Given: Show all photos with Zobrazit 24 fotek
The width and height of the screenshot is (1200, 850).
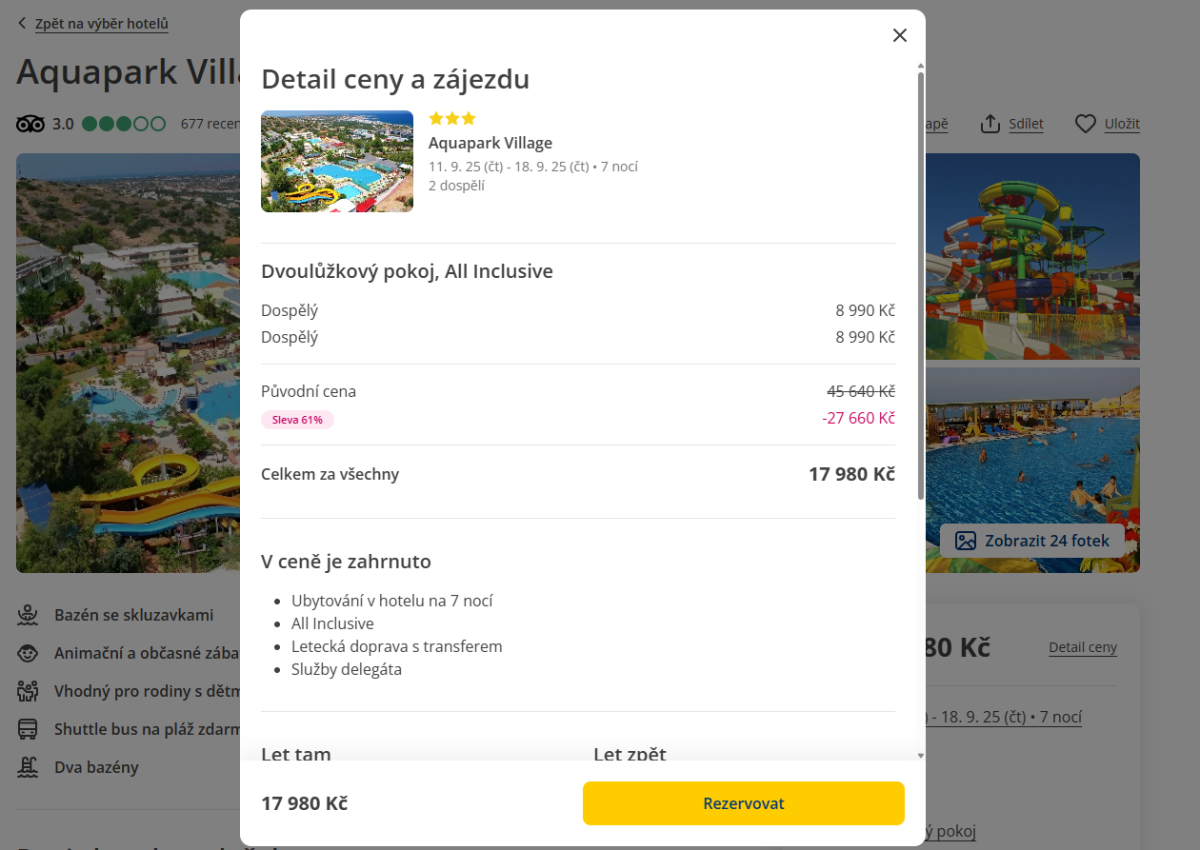Looking at the screenshot, I should click(x=1034, y=541).
